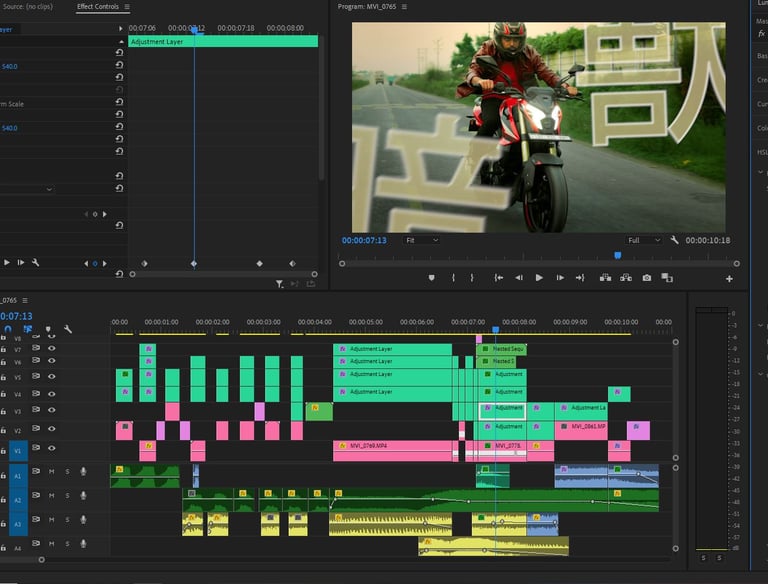Viewport: 768px width, 584px height.
Task: Open the Fit zoom level dropdown
Action: coord(420,240)
